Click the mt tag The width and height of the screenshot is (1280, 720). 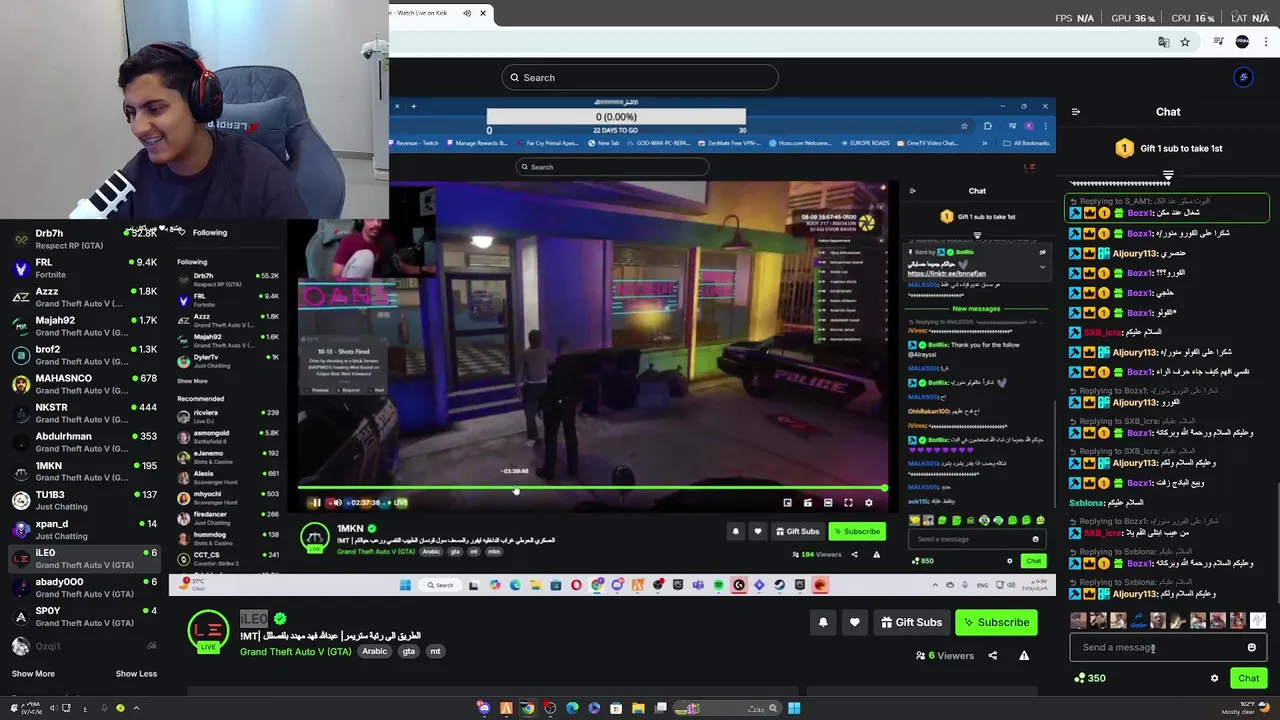tap(435, 651)
